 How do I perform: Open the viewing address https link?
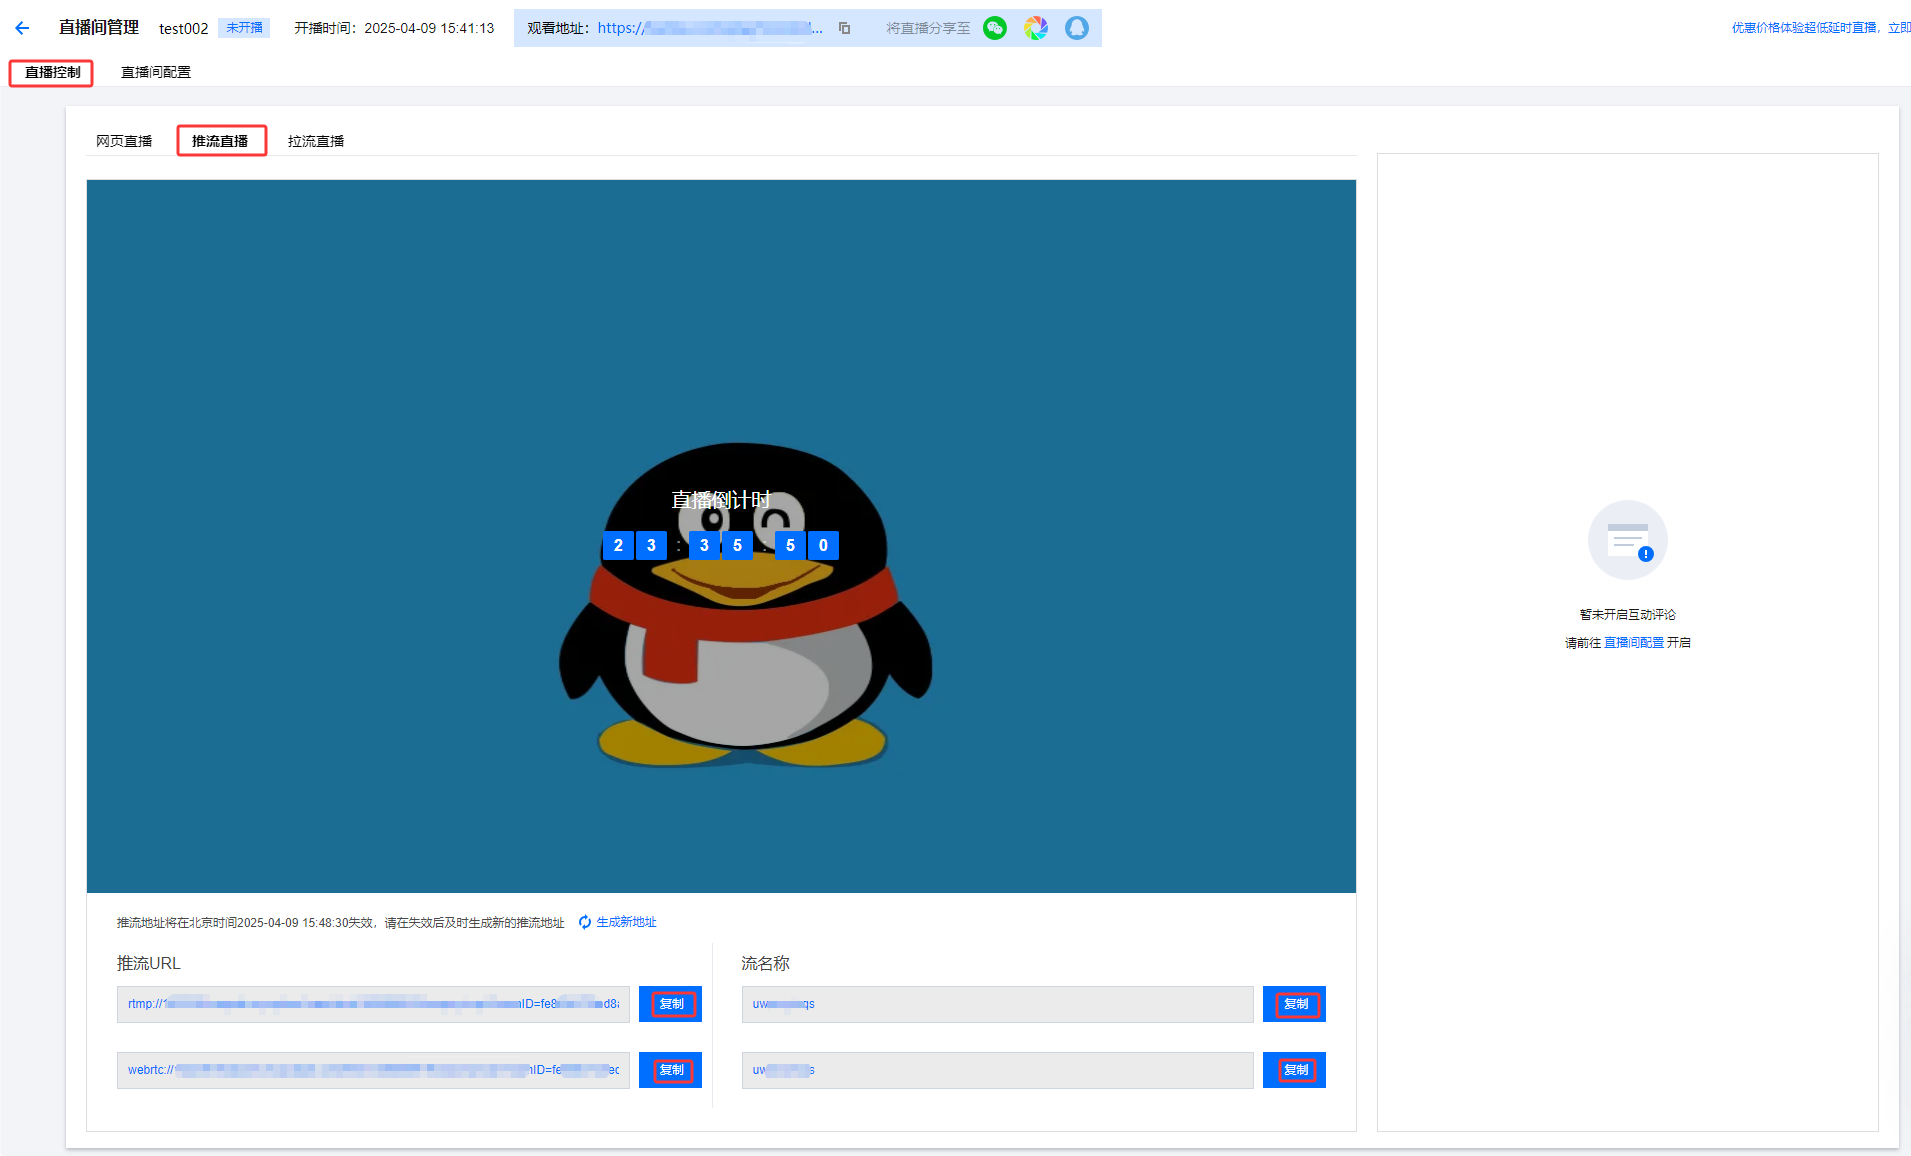pyautogui.click(x=710, y=28)
